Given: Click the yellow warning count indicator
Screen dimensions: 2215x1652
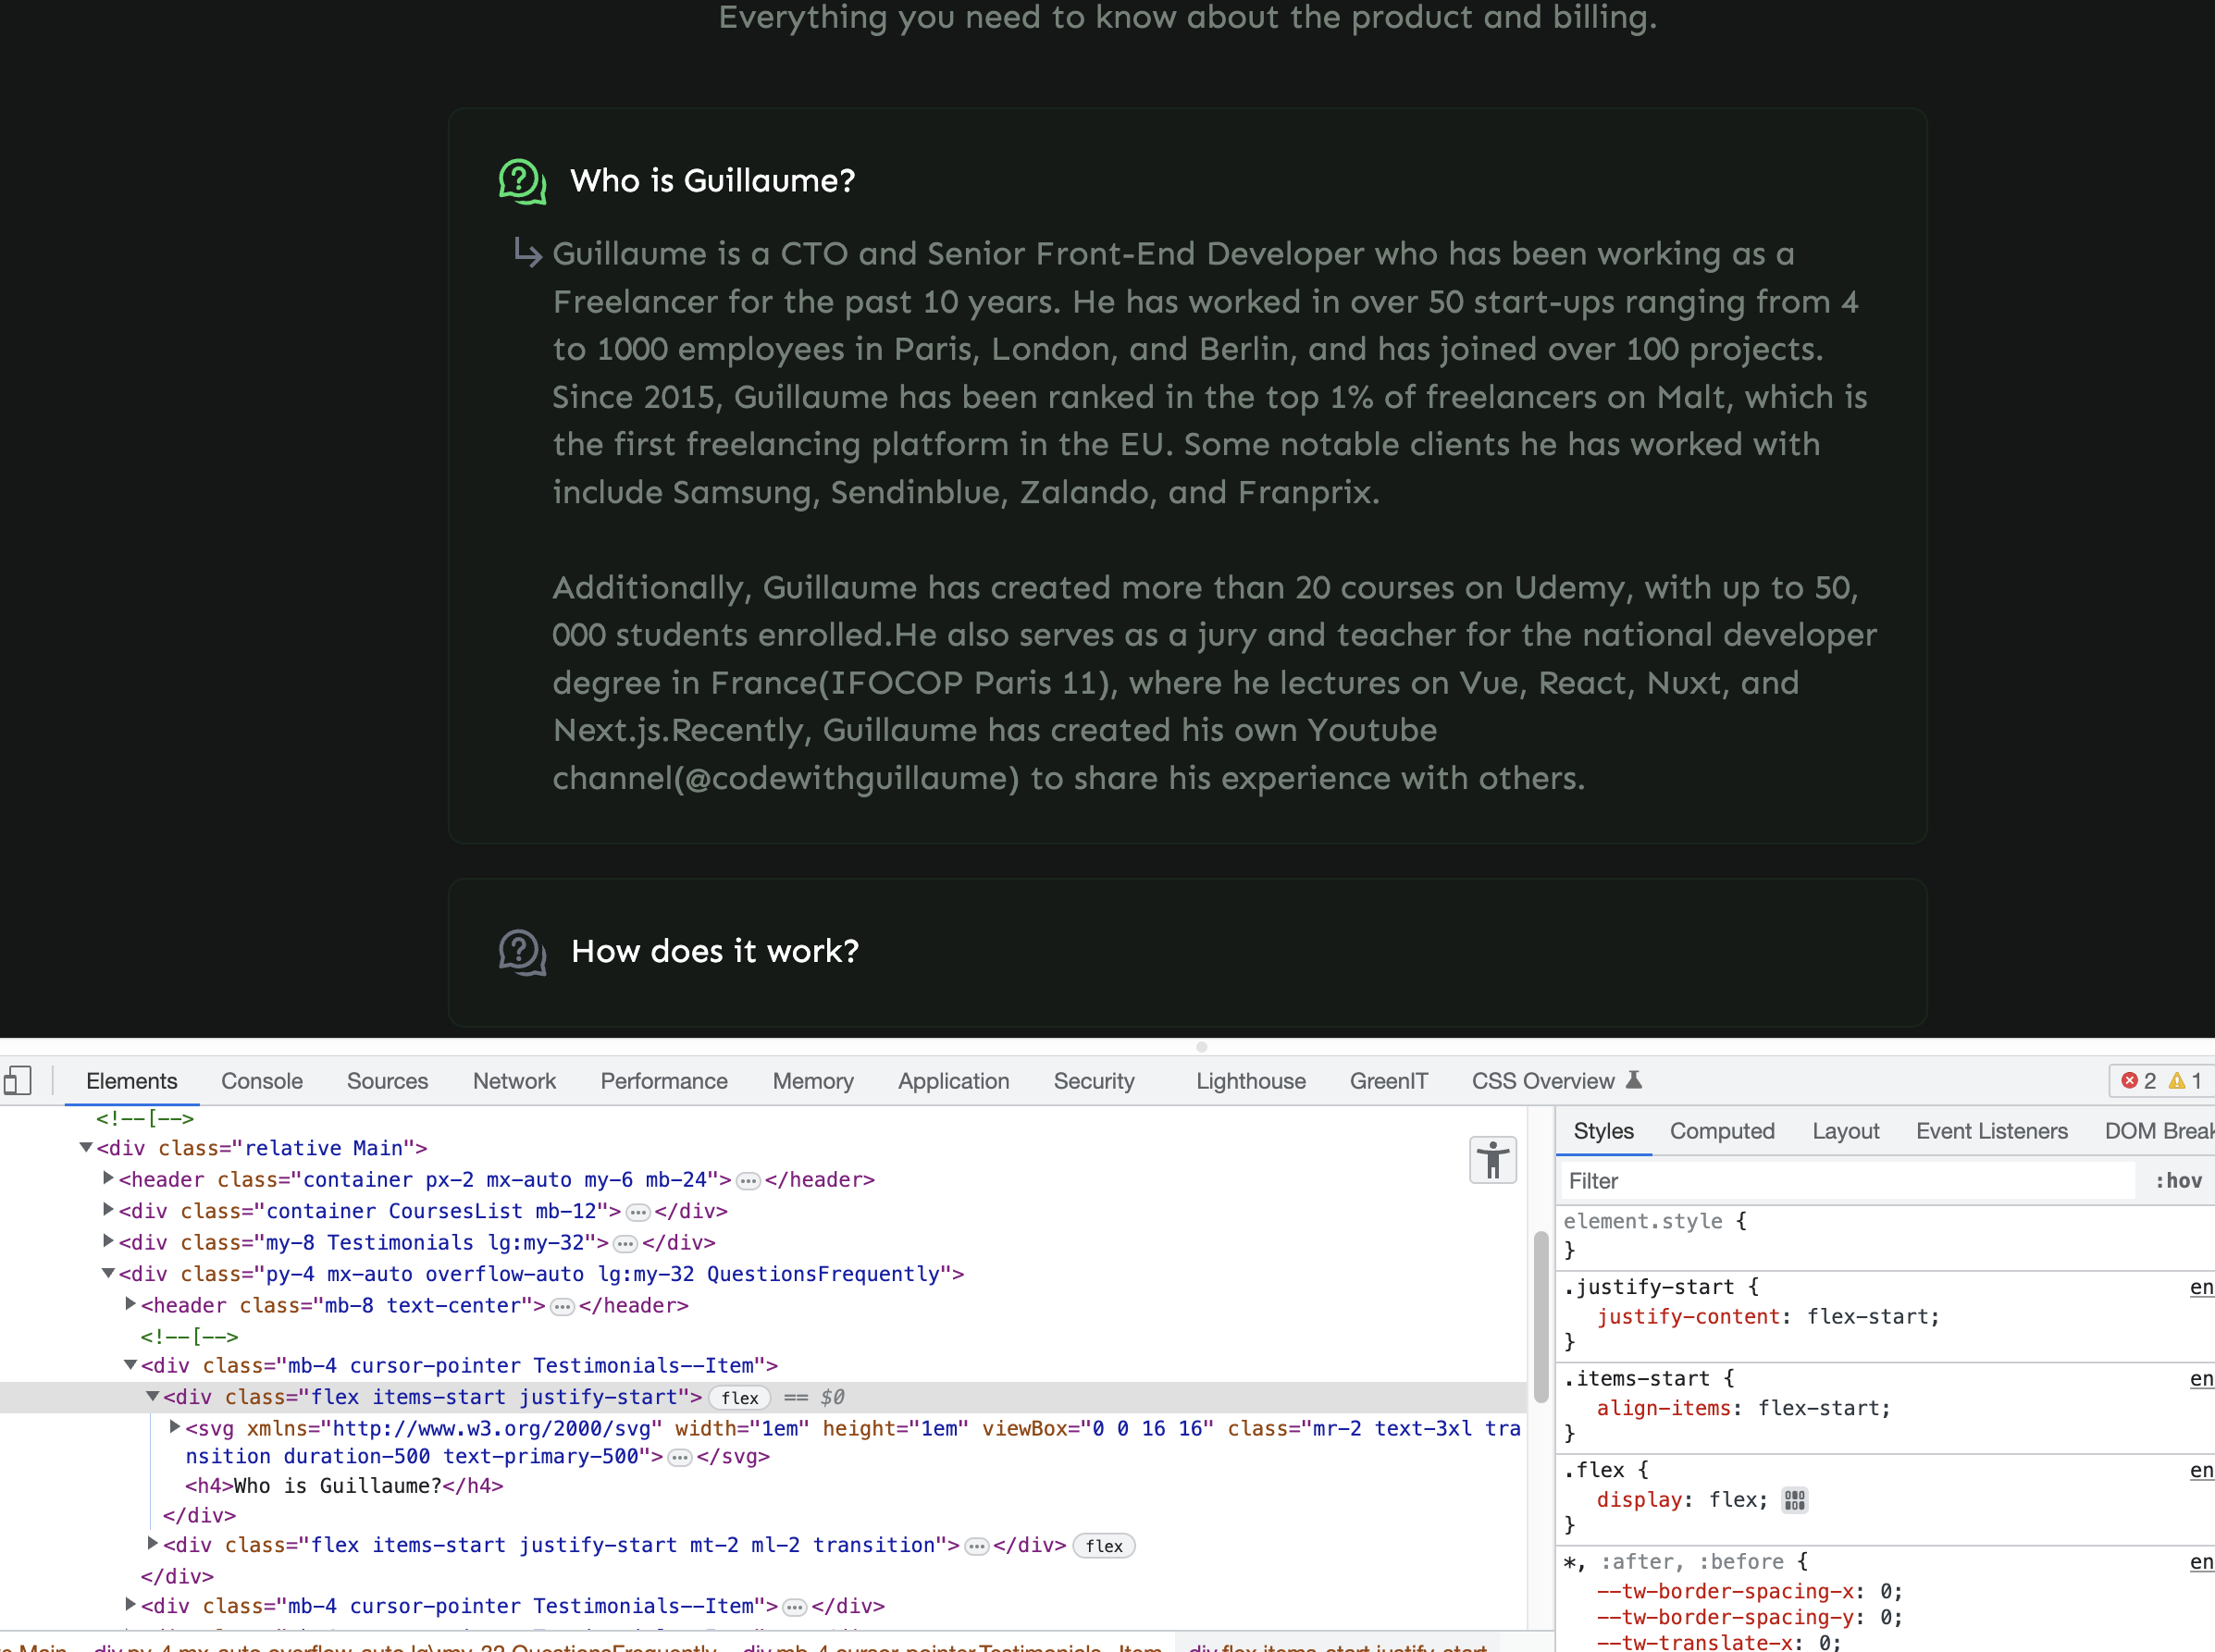Looking at the screenshot, I should (2185, 1081).
